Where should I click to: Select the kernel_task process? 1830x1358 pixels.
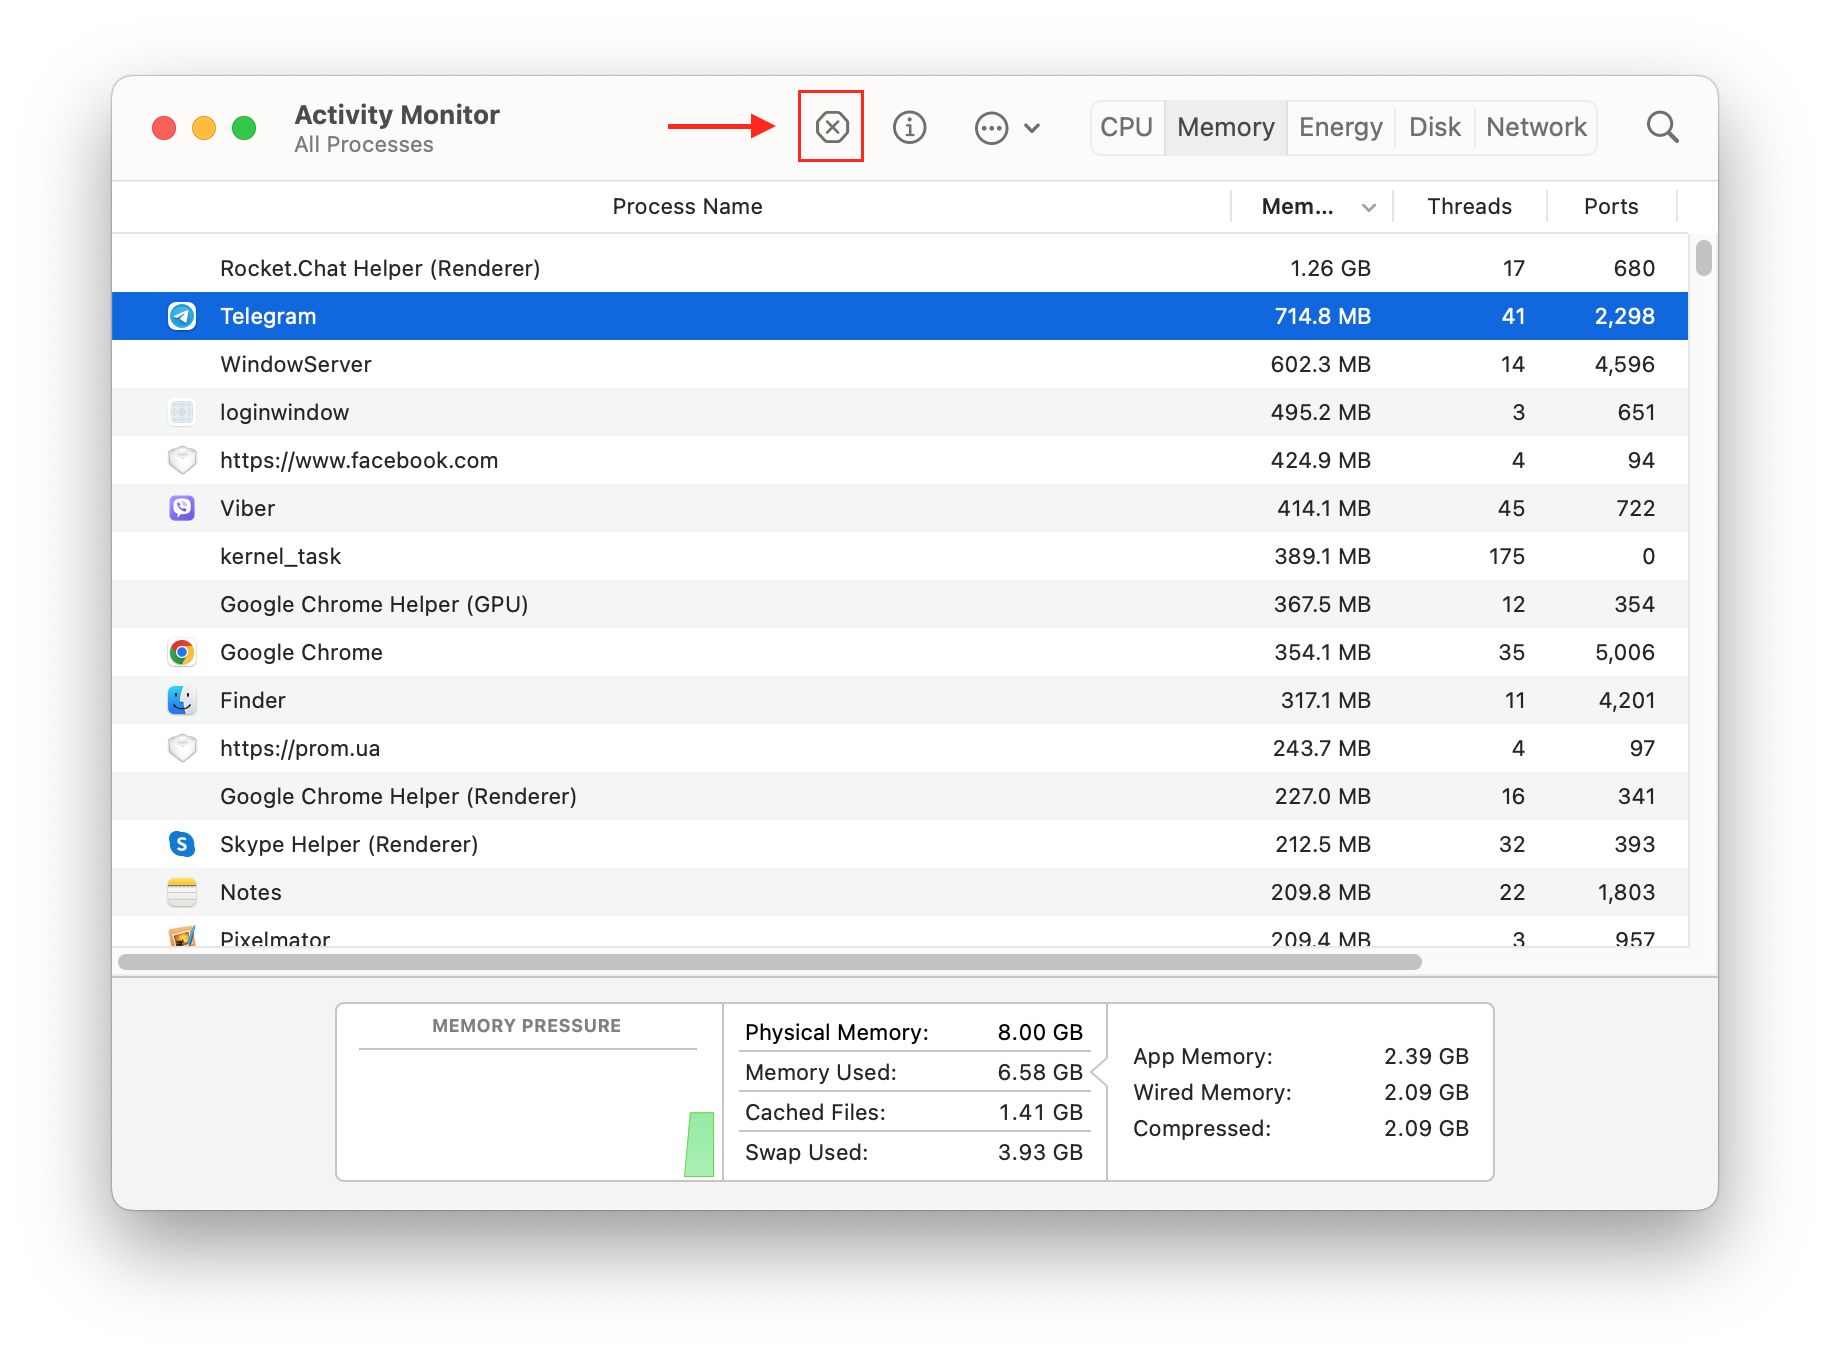281,556
